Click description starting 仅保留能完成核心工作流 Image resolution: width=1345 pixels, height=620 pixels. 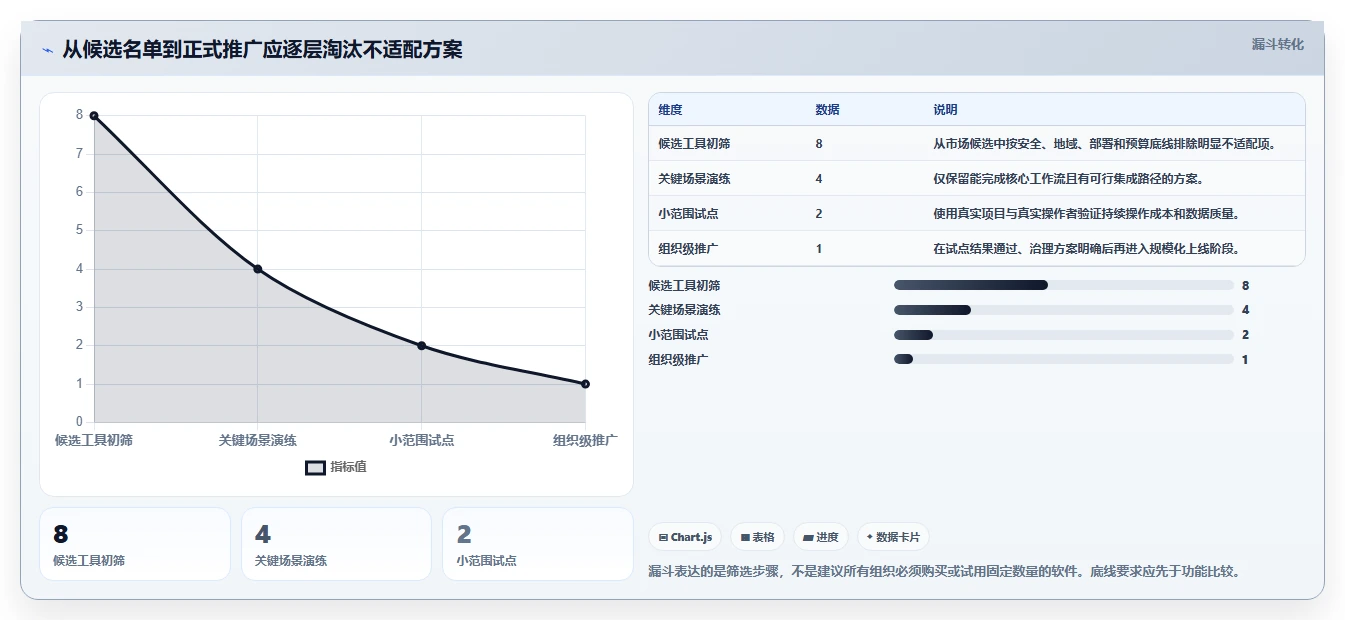(1068, 179)
